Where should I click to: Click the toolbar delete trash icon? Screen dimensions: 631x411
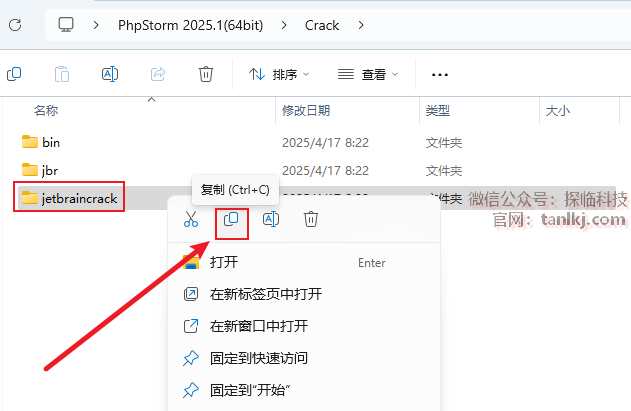tap(206, 74)
